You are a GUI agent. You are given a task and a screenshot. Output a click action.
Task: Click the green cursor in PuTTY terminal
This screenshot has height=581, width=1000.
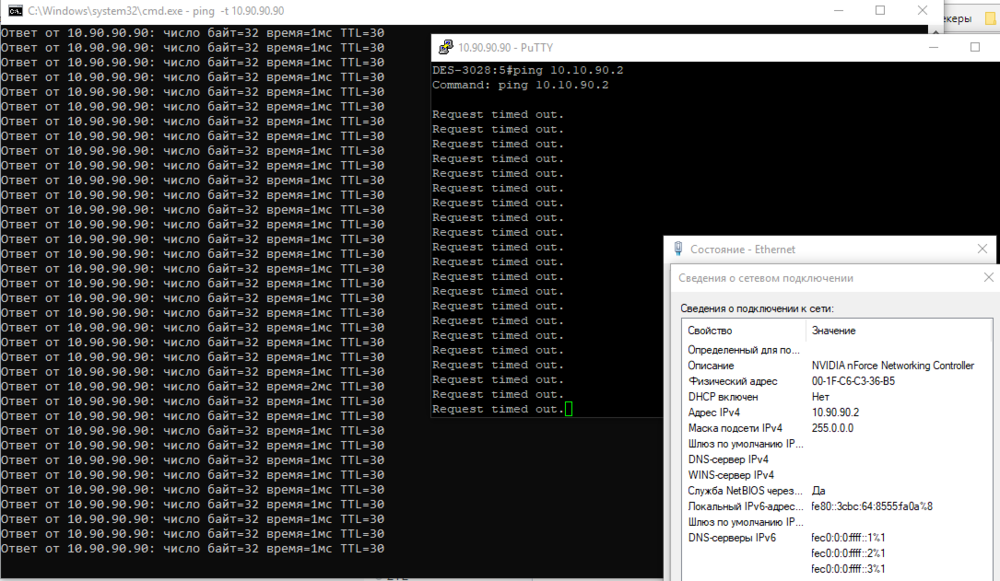(x=568, y=409)
